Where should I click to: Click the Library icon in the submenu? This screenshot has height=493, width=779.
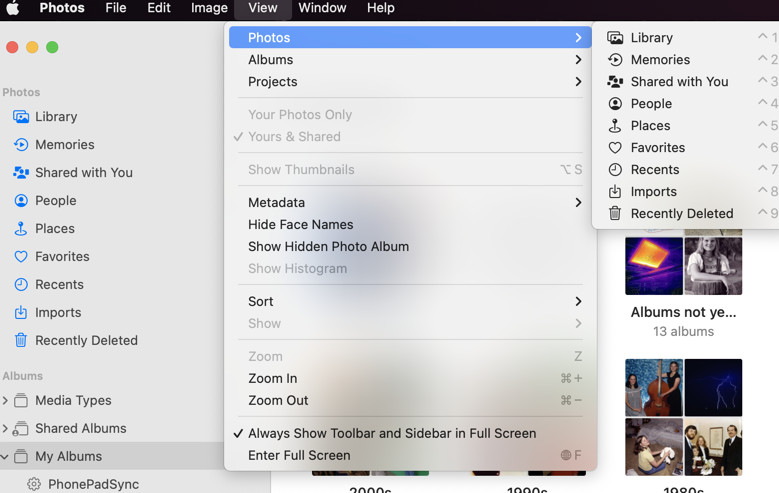click(615, 38)
